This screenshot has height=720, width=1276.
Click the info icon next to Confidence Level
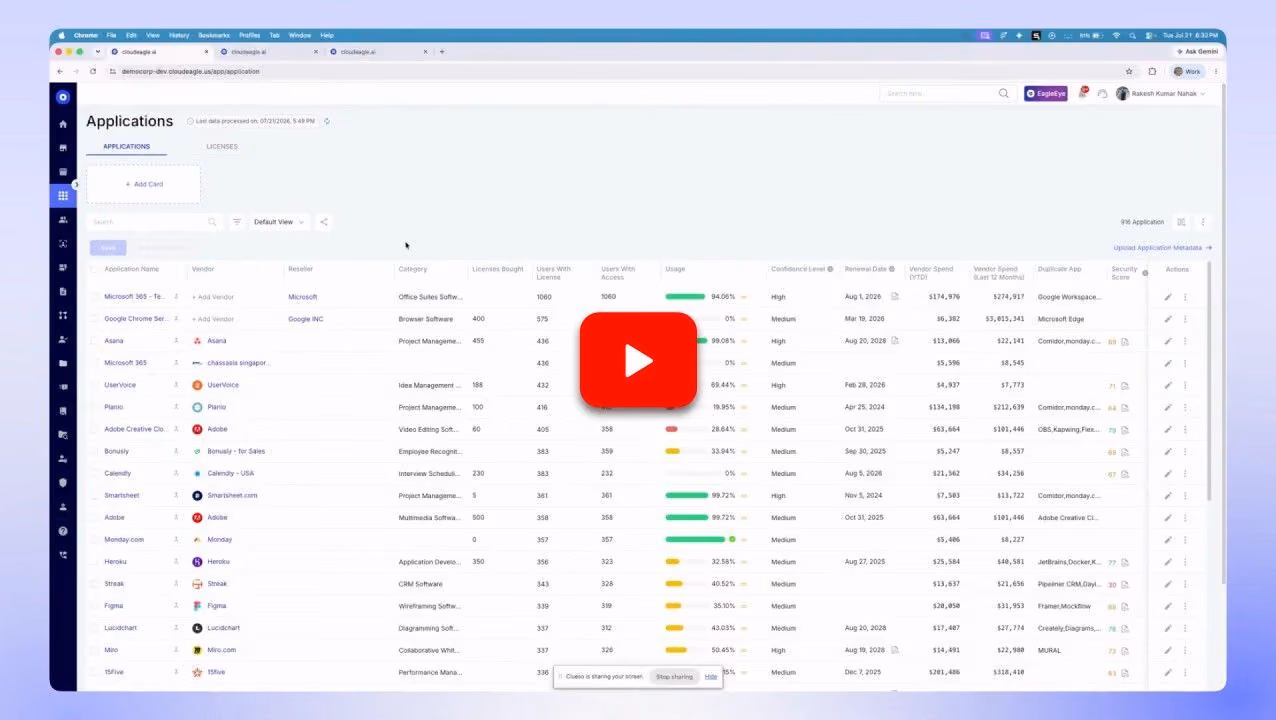(830, 269)
